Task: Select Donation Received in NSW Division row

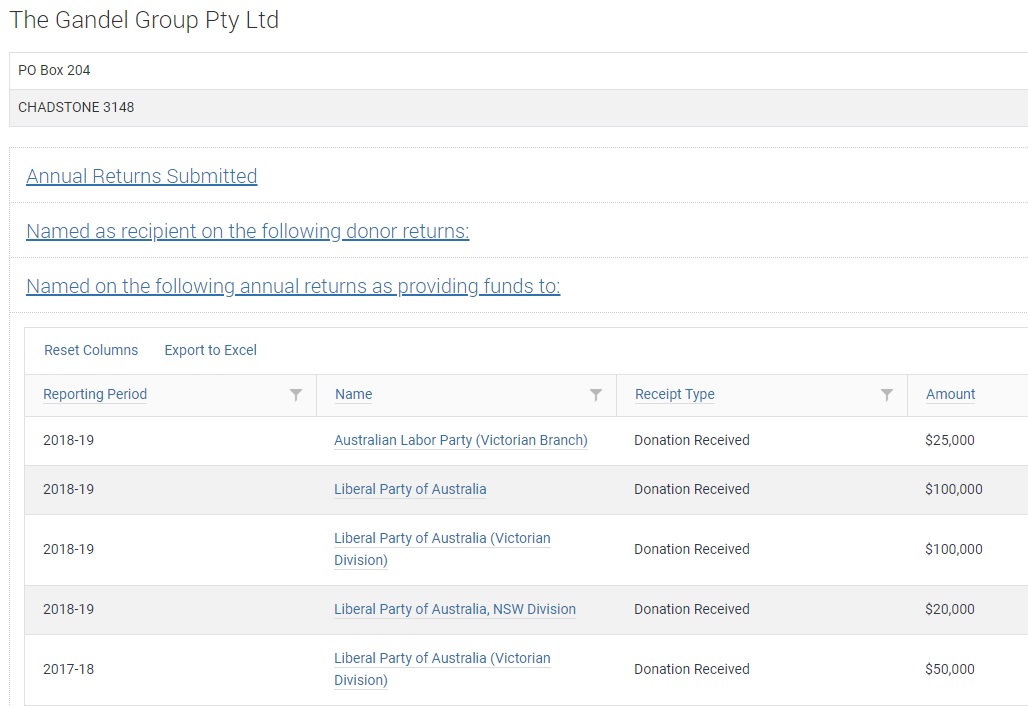Action: tap(692, 609)
